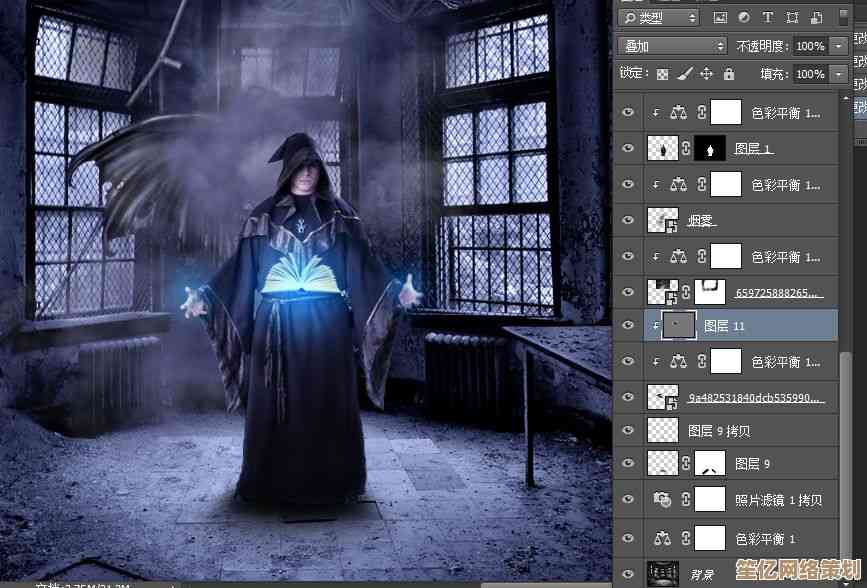Screen dimensions: 867x588
Task: Click the lock all padlock icon
Action: (x=729, y=74)
